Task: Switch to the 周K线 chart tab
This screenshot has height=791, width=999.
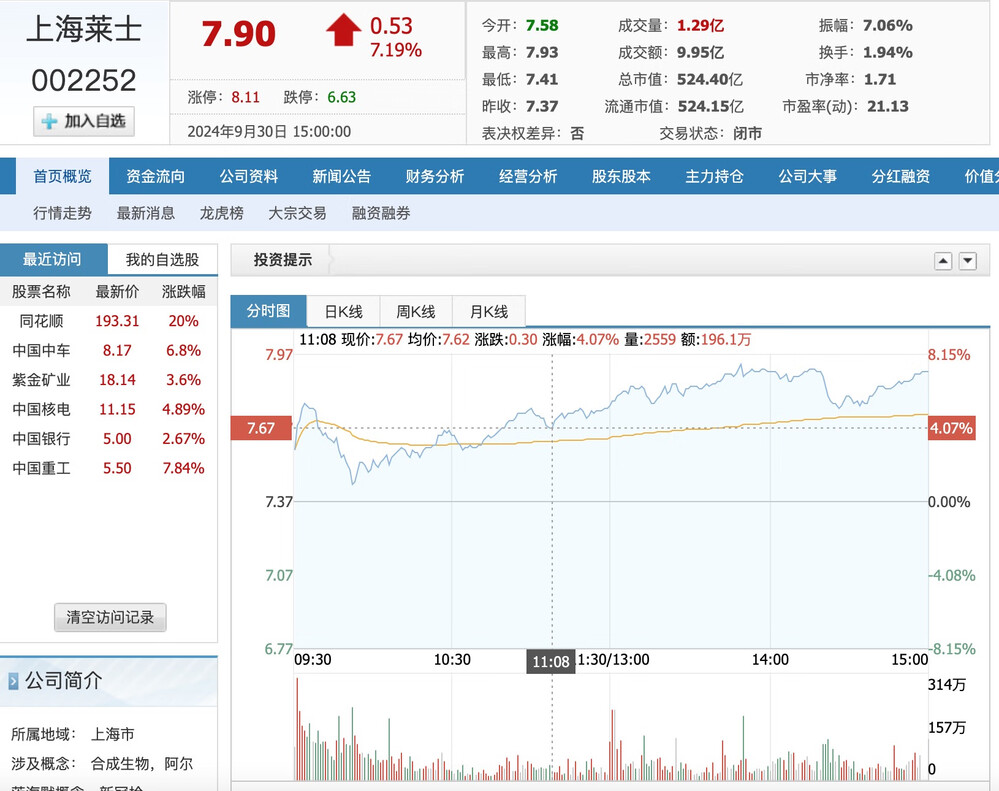Action: (x=415, y=311)
